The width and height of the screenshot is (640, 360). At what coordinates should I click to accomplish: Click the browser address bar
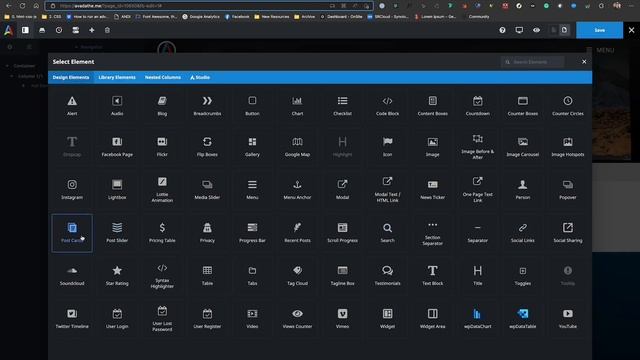pyautogui.click(x=209, y=6)
